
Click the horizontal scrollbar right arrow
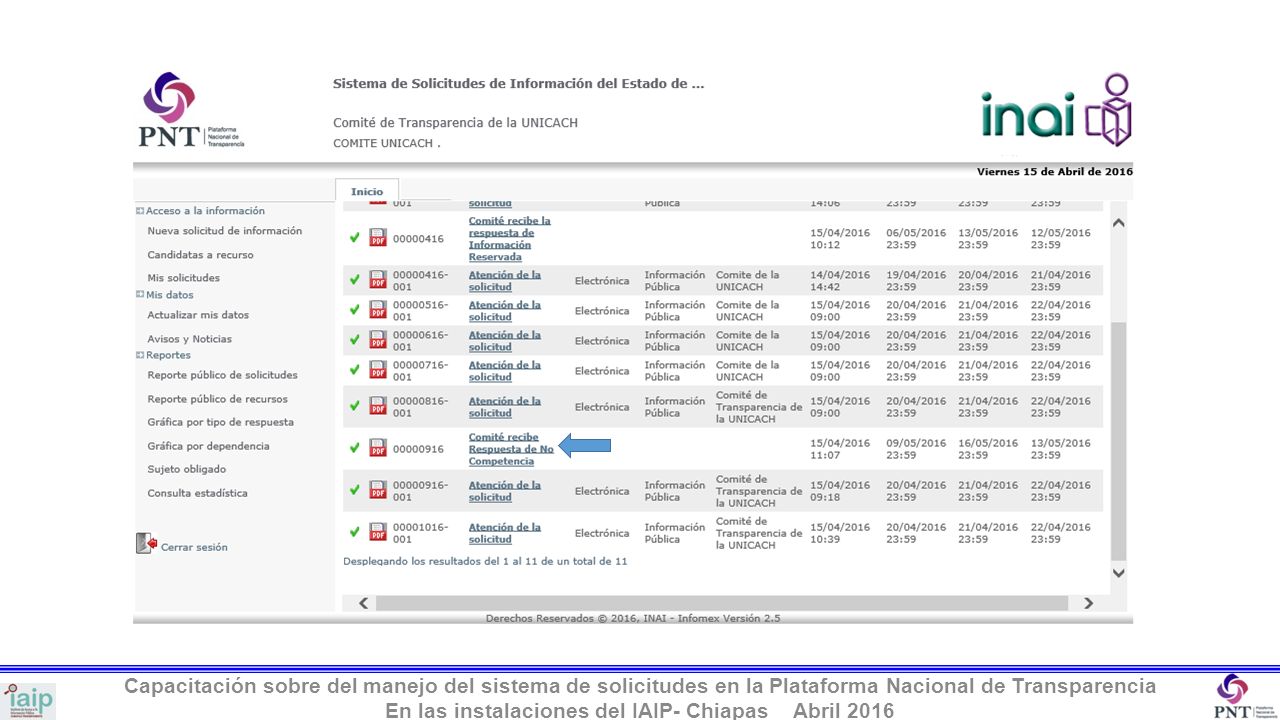click(x=1088, y=603)
